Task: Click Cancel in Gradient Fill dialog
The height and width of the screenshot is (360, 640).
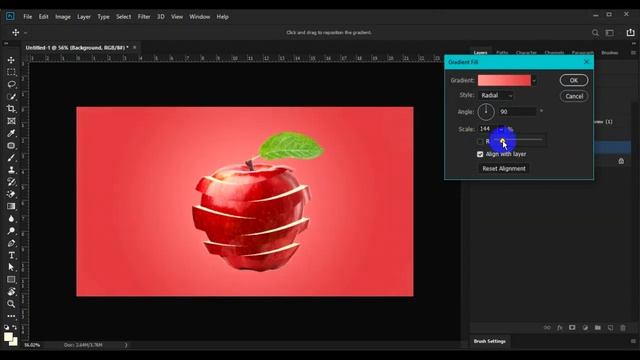Action: [x=574, y=96]
